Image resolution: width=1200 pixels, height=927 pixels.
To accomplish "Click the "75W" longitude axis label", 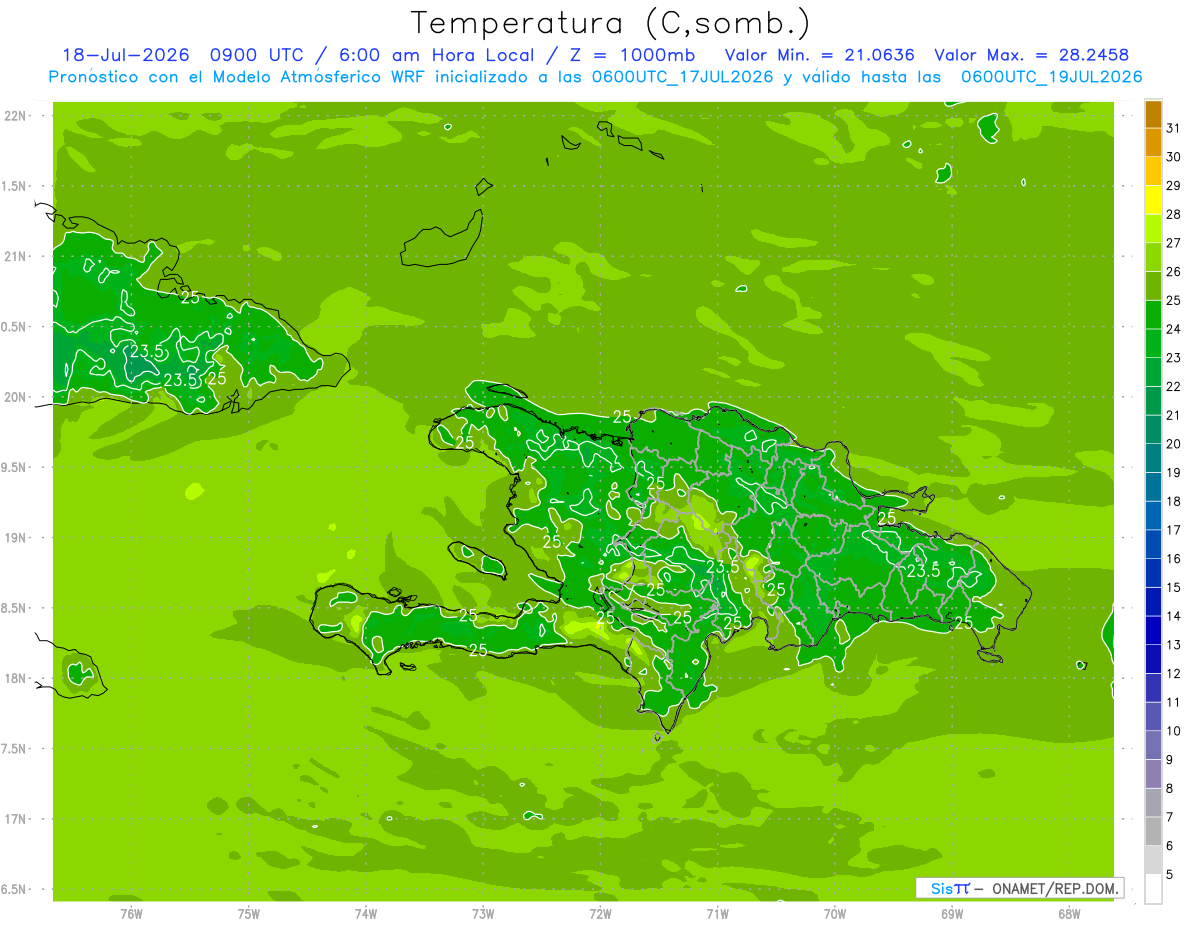I will [x=249, y=914].
